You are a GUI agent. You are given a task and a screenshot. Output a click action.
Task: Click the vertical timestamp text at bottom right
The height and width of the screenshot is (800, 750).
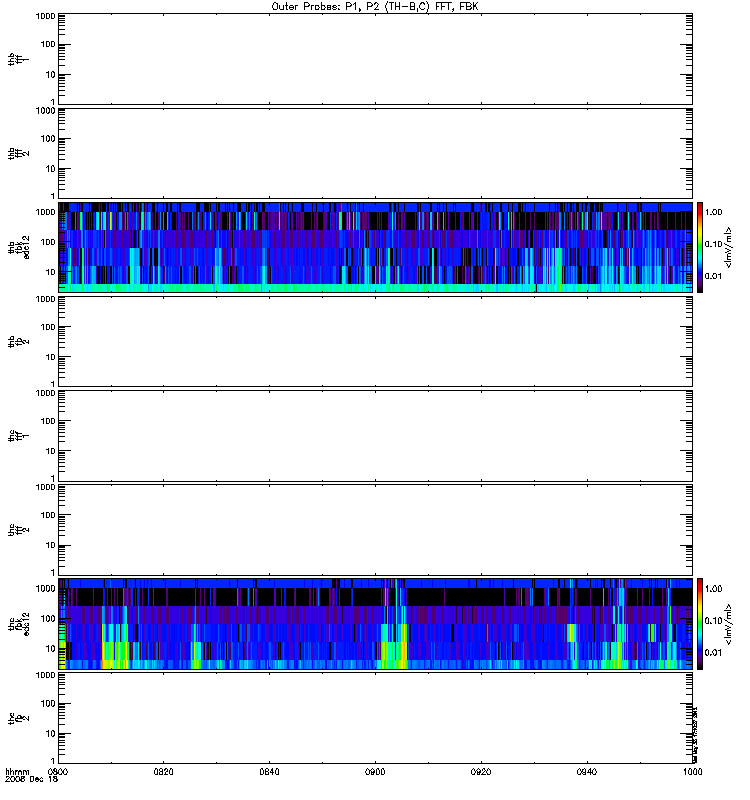(x=695, y=735)
